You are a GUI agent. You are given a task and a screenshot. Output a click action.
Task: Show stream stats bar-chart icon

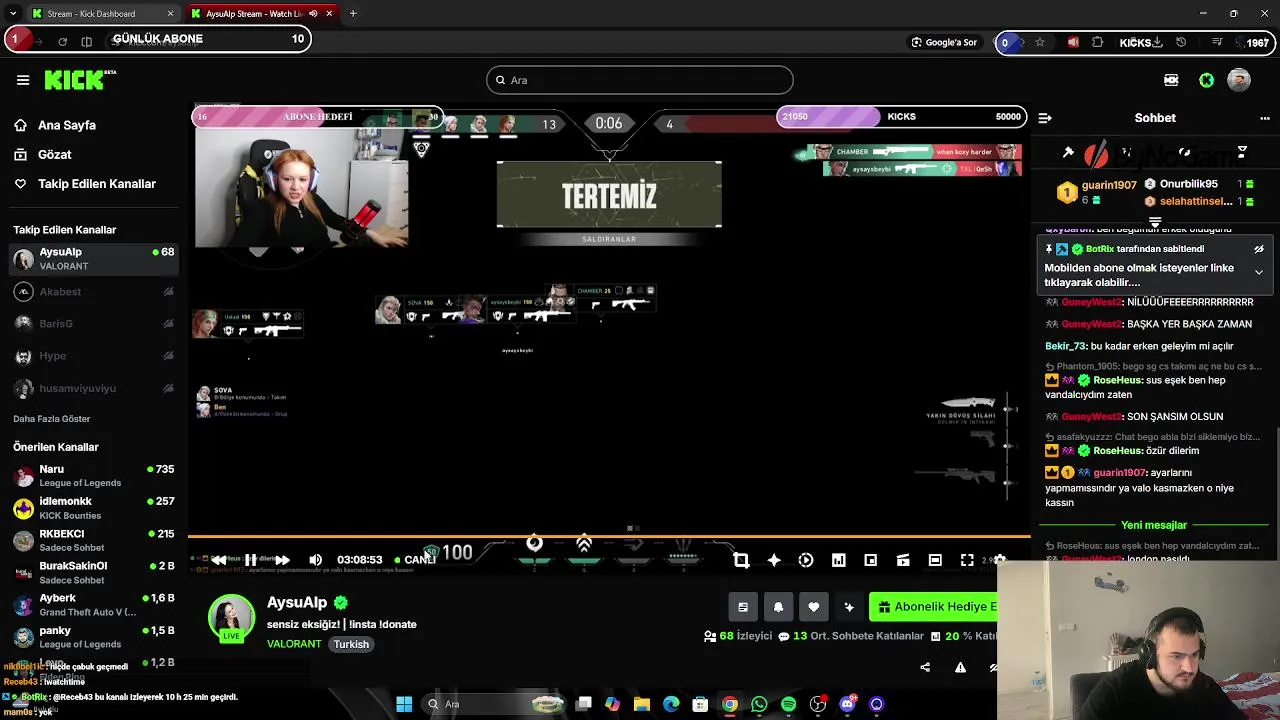tap(838, 560)
